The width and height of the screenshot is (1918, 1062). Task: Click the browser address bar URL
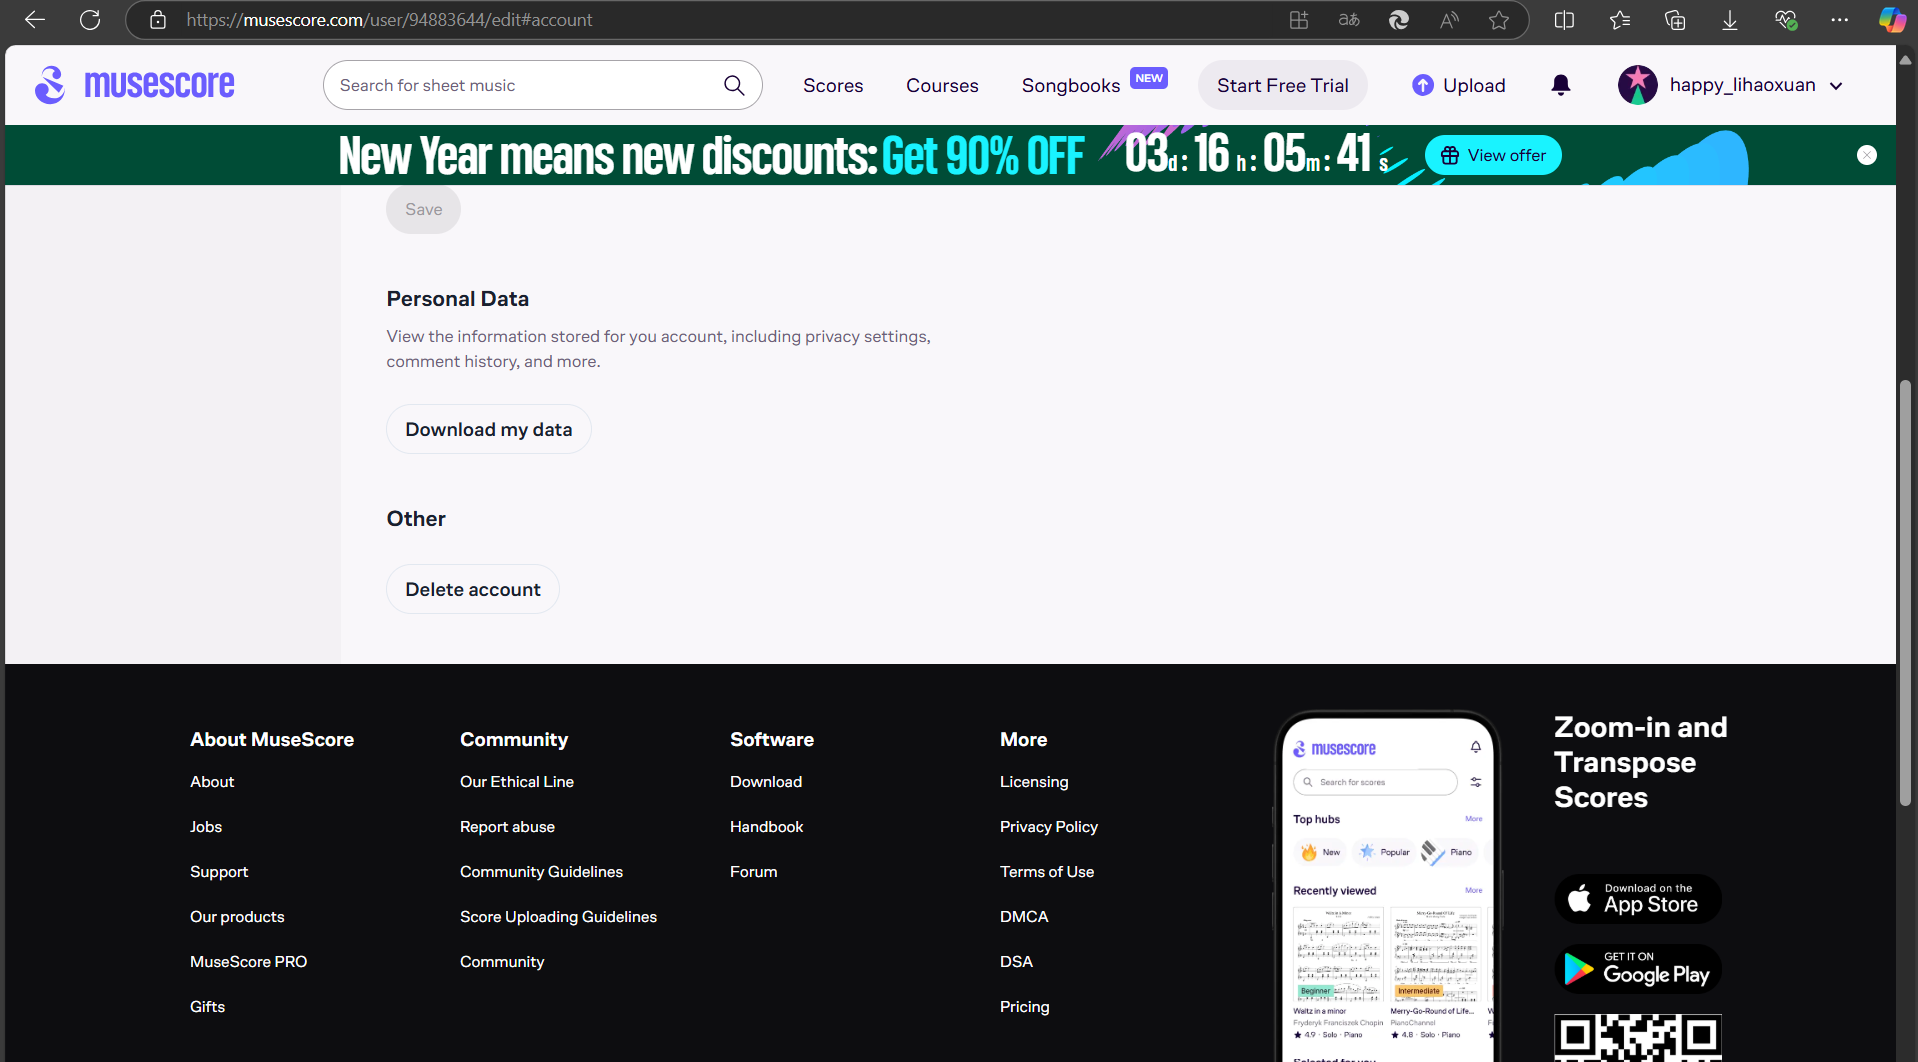click(389, 20)
